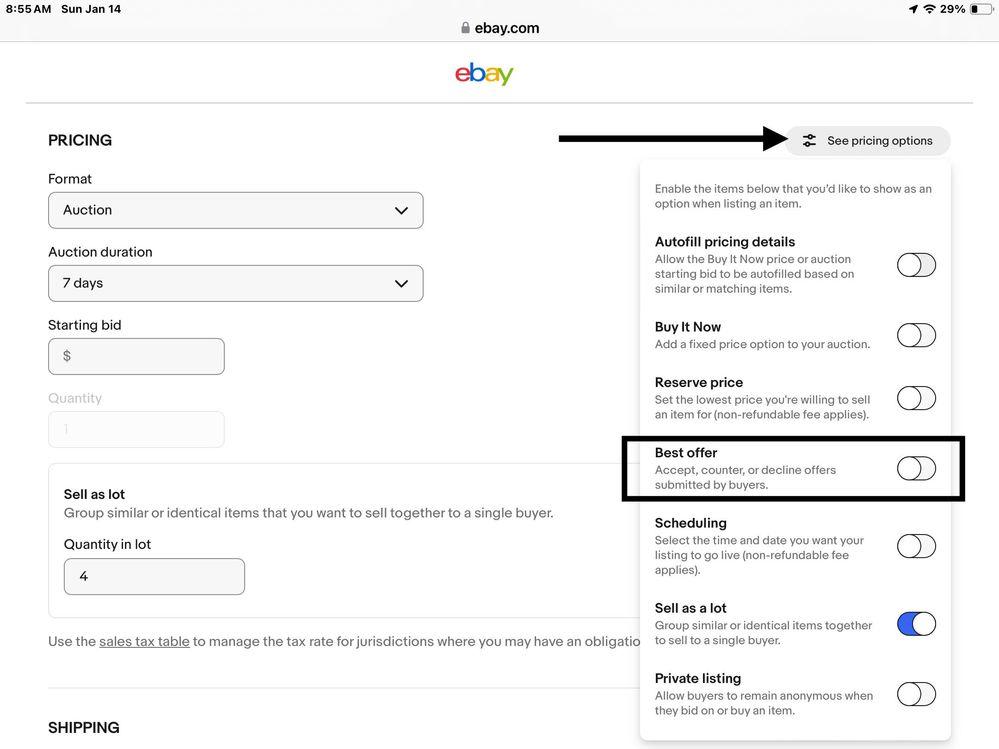999x749 pixels.
Task: Click the Quantity in lot label
Action: pyautogui.click(x=108, y=545)
